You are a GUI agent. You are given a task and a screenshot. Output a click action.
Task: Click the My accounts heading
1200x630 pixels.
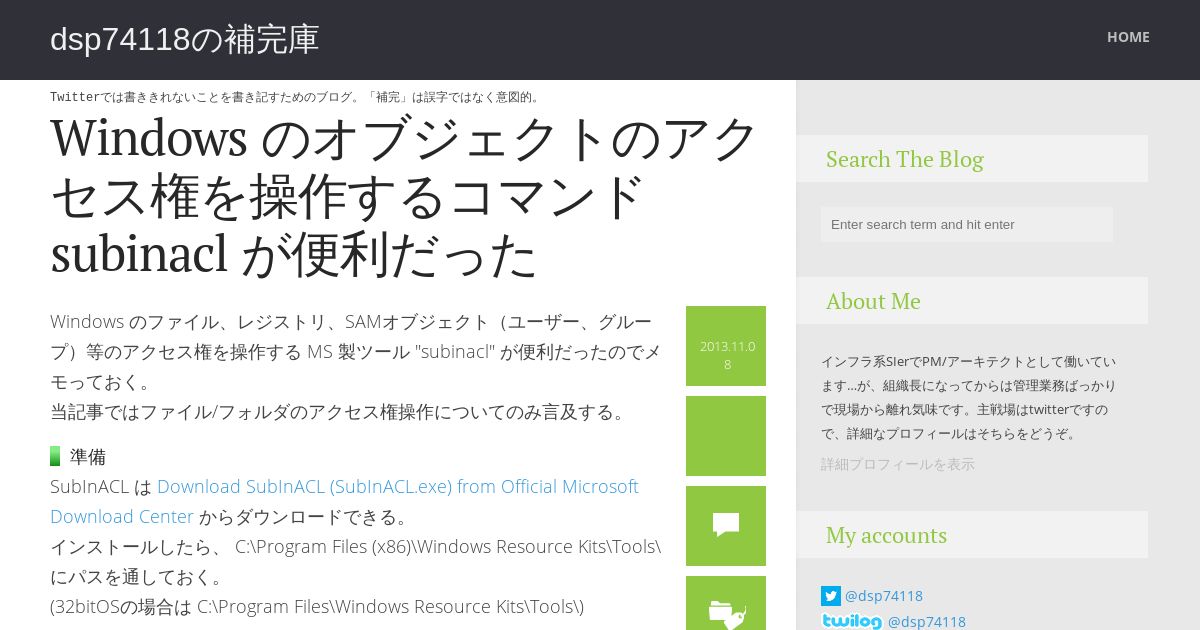[886, 535]
